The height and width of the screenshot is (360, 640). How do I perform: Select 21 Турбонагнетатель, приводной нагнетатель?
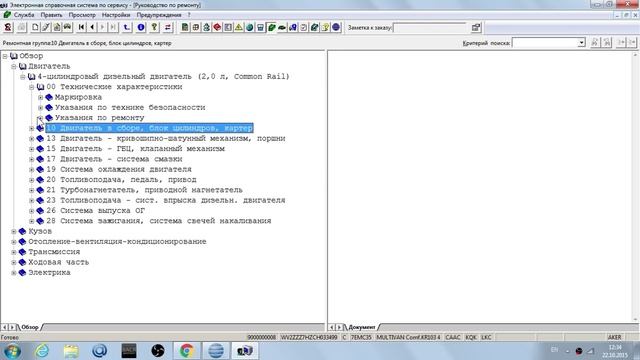pos(144,190)
